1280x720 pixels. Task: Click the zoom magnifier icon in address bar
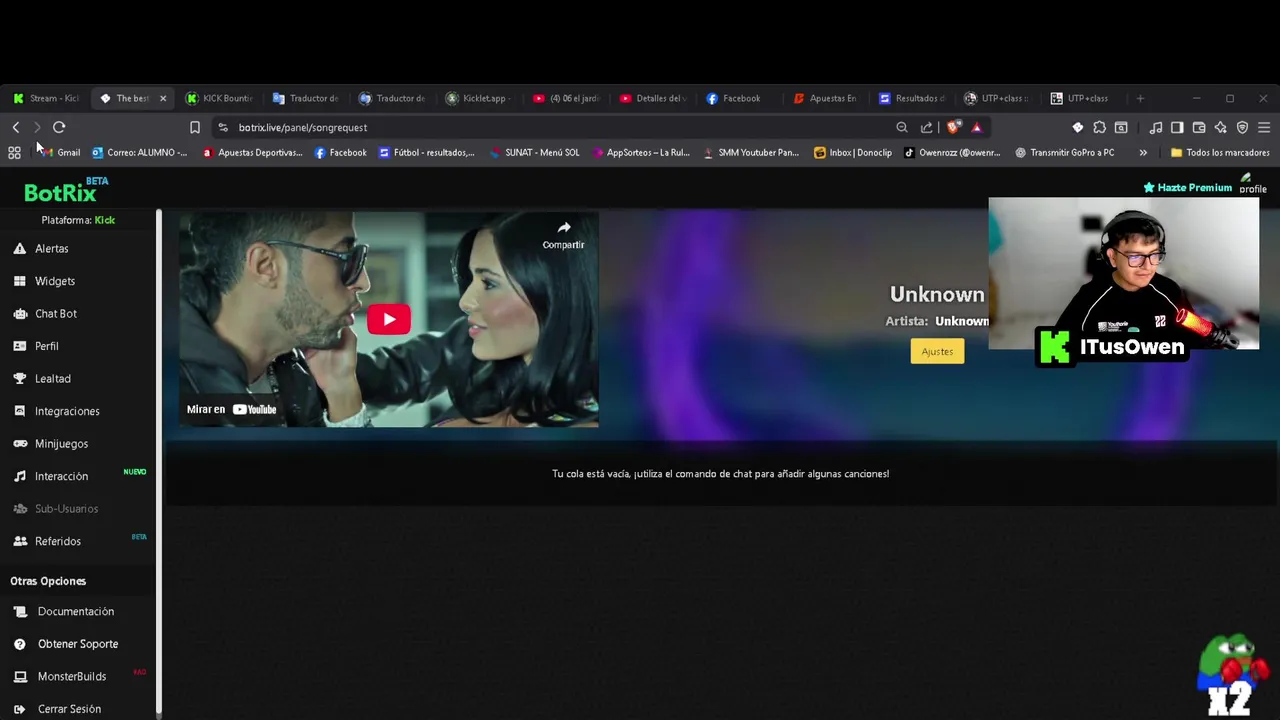click(x=902, y=127)
